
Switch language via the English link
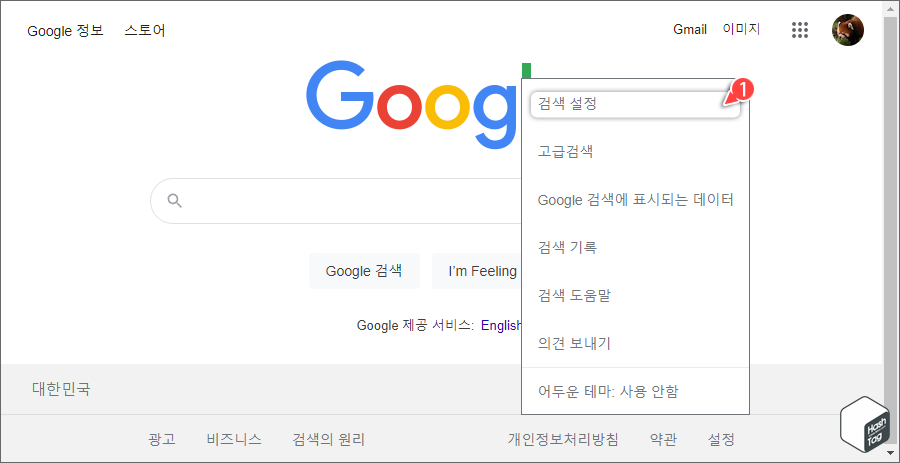pyautogui.click(x=501, y=325)
